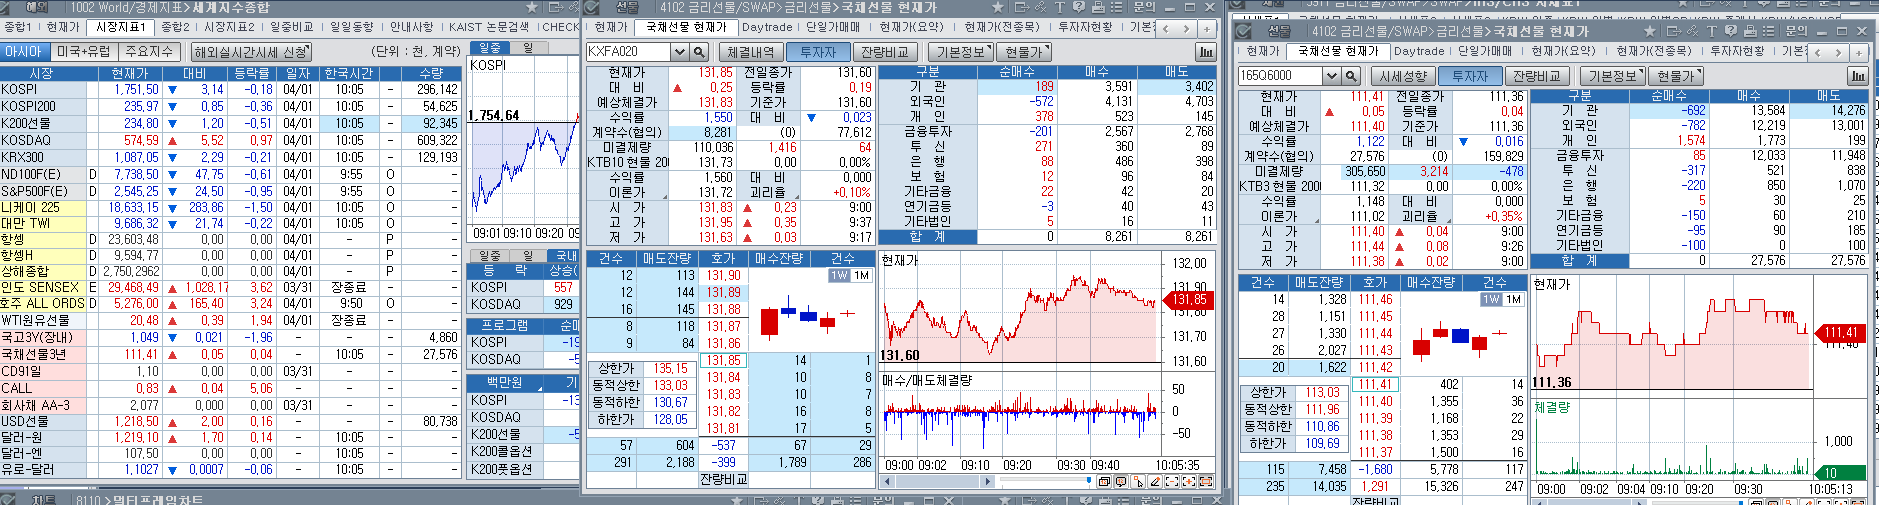1879x505 pixels.
Task: Select 주요지수 toggle
Action: 149,52
